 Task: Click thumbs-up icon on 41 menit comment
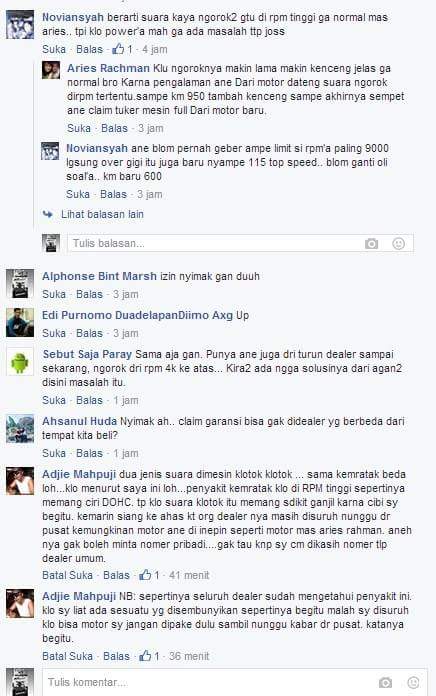(145, 575)
